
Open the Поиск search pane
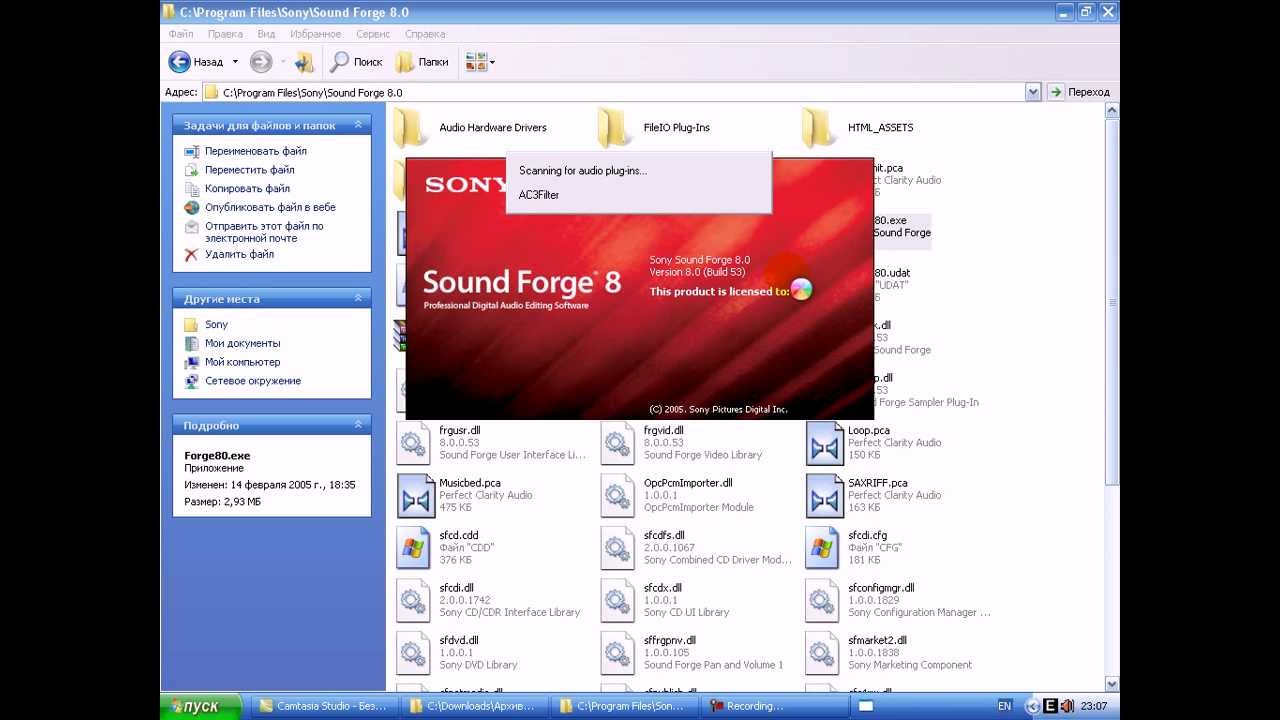(356, 62)
